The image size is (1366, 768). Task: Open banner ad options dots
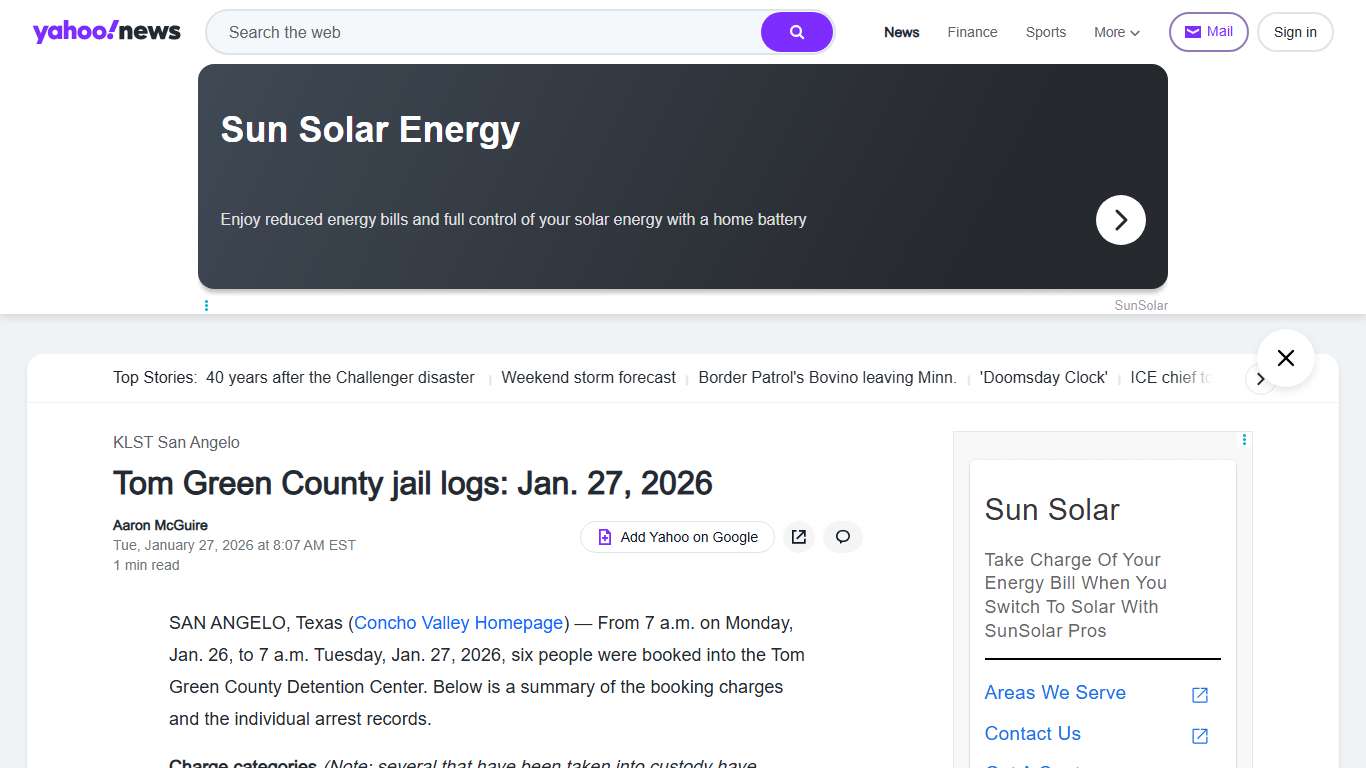point(206,306)
